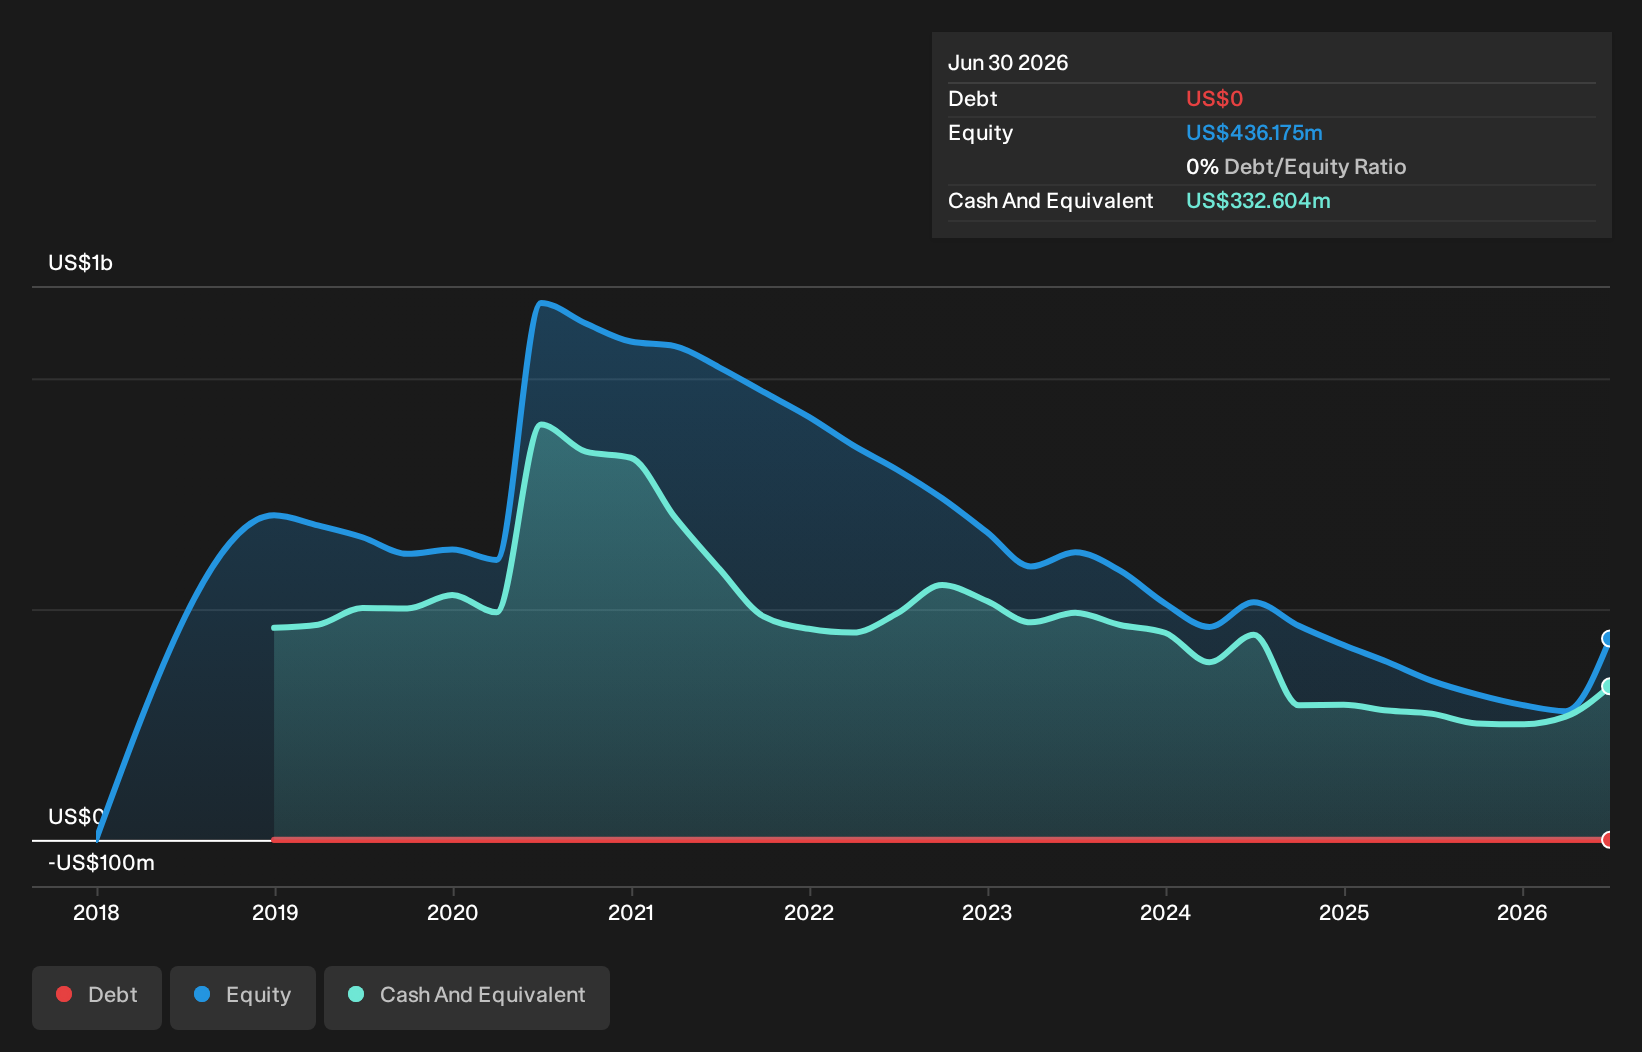This screenshot has height=1052, width=1642.
Task: Click Cash And Equivalent label in tooltip
Action: 1051,201
